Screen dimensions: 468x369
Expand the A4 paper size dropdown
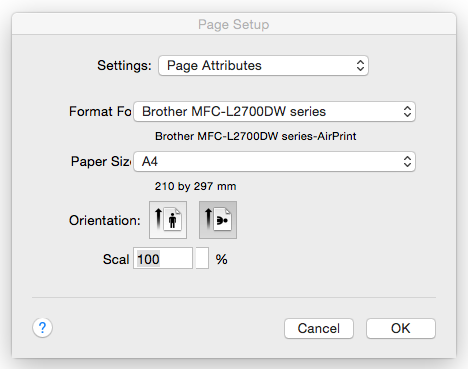274,162
